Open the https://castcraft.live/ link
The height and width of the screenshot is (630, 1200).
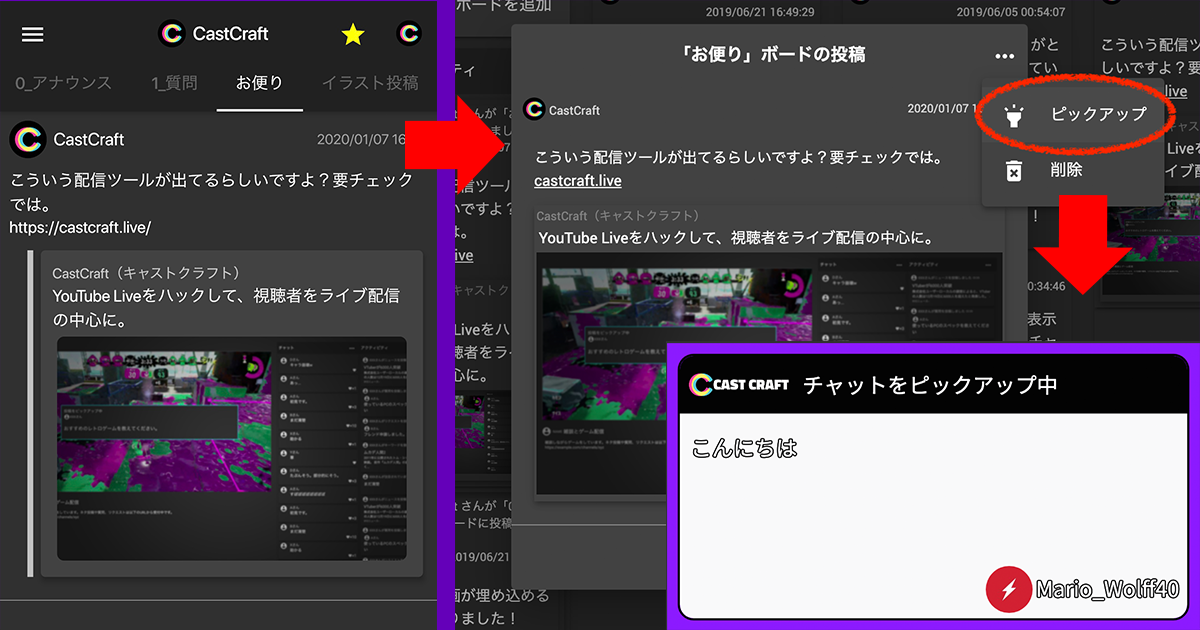[80, 227]
